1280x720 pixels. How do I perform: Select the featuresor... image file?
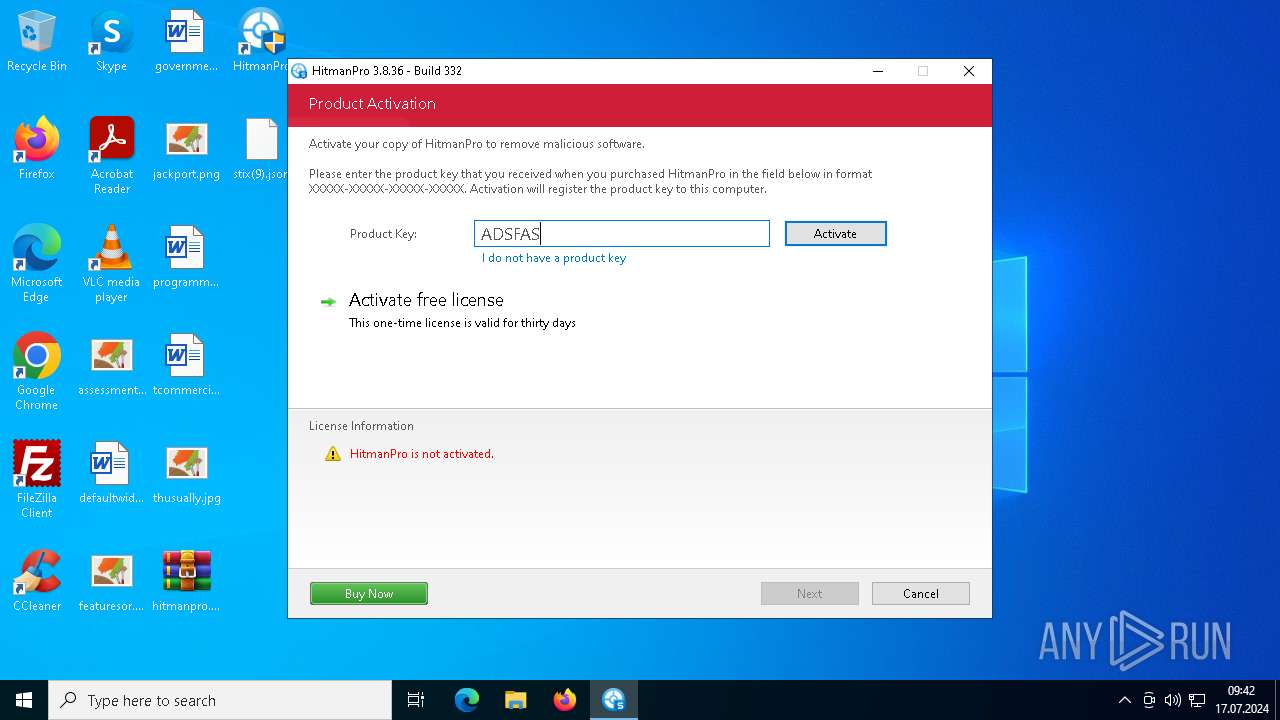pos(111,581)
